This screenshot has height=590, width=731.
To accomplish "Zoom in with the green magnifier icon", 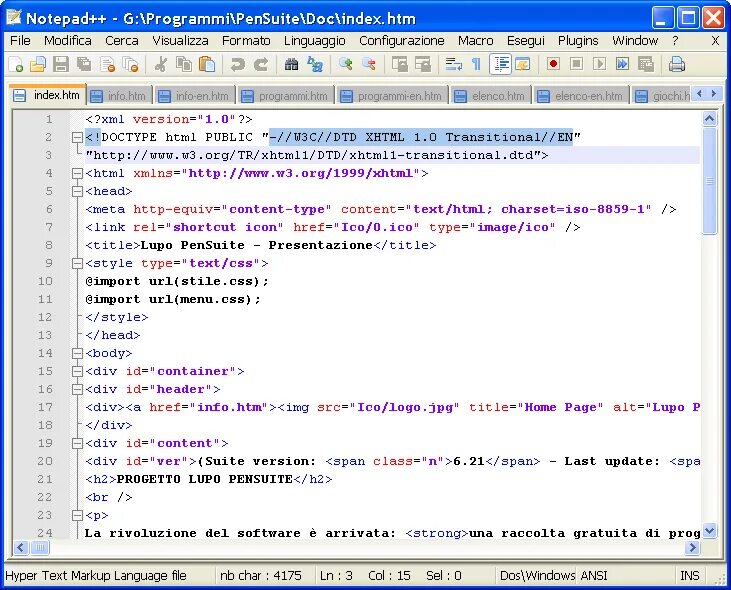I will (345, 64).
